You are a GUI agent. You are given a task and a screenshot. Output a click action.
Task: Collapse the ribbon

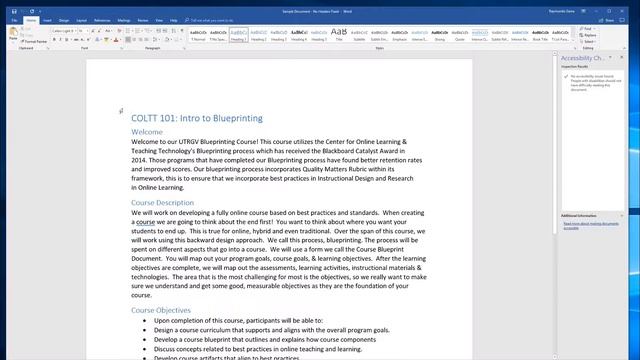[624, 48]
